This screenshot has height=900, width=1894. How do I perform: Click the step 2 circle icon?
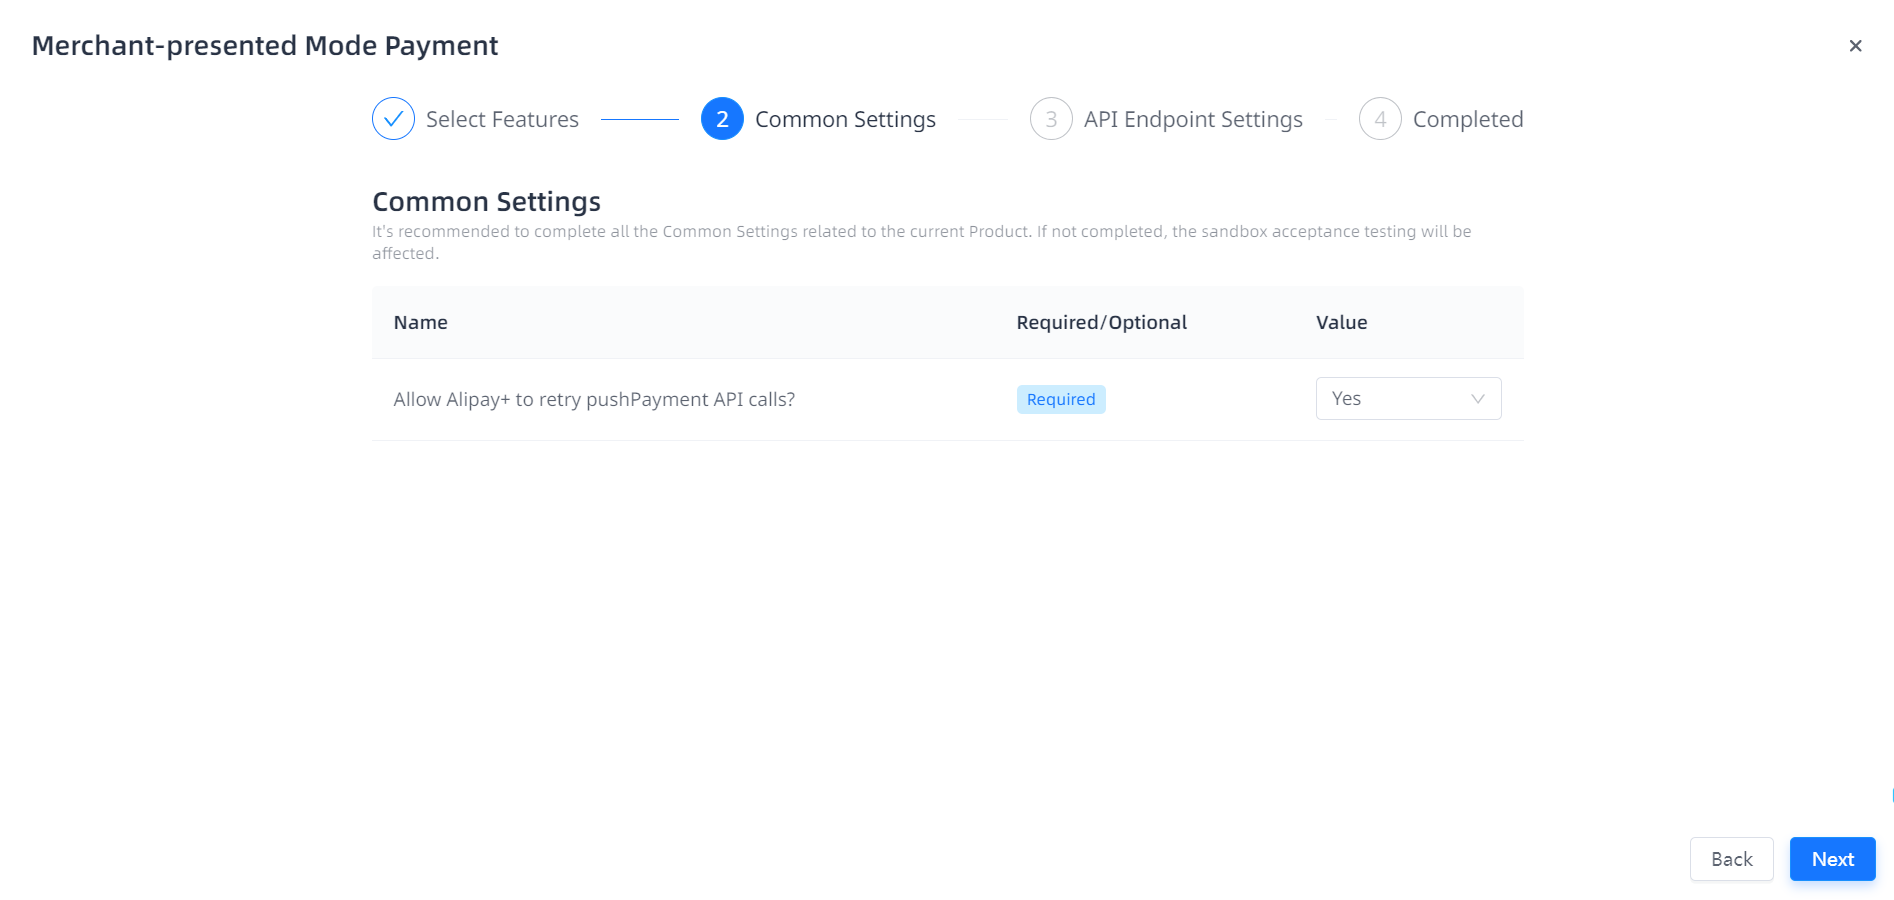click(x=722, y=119)
